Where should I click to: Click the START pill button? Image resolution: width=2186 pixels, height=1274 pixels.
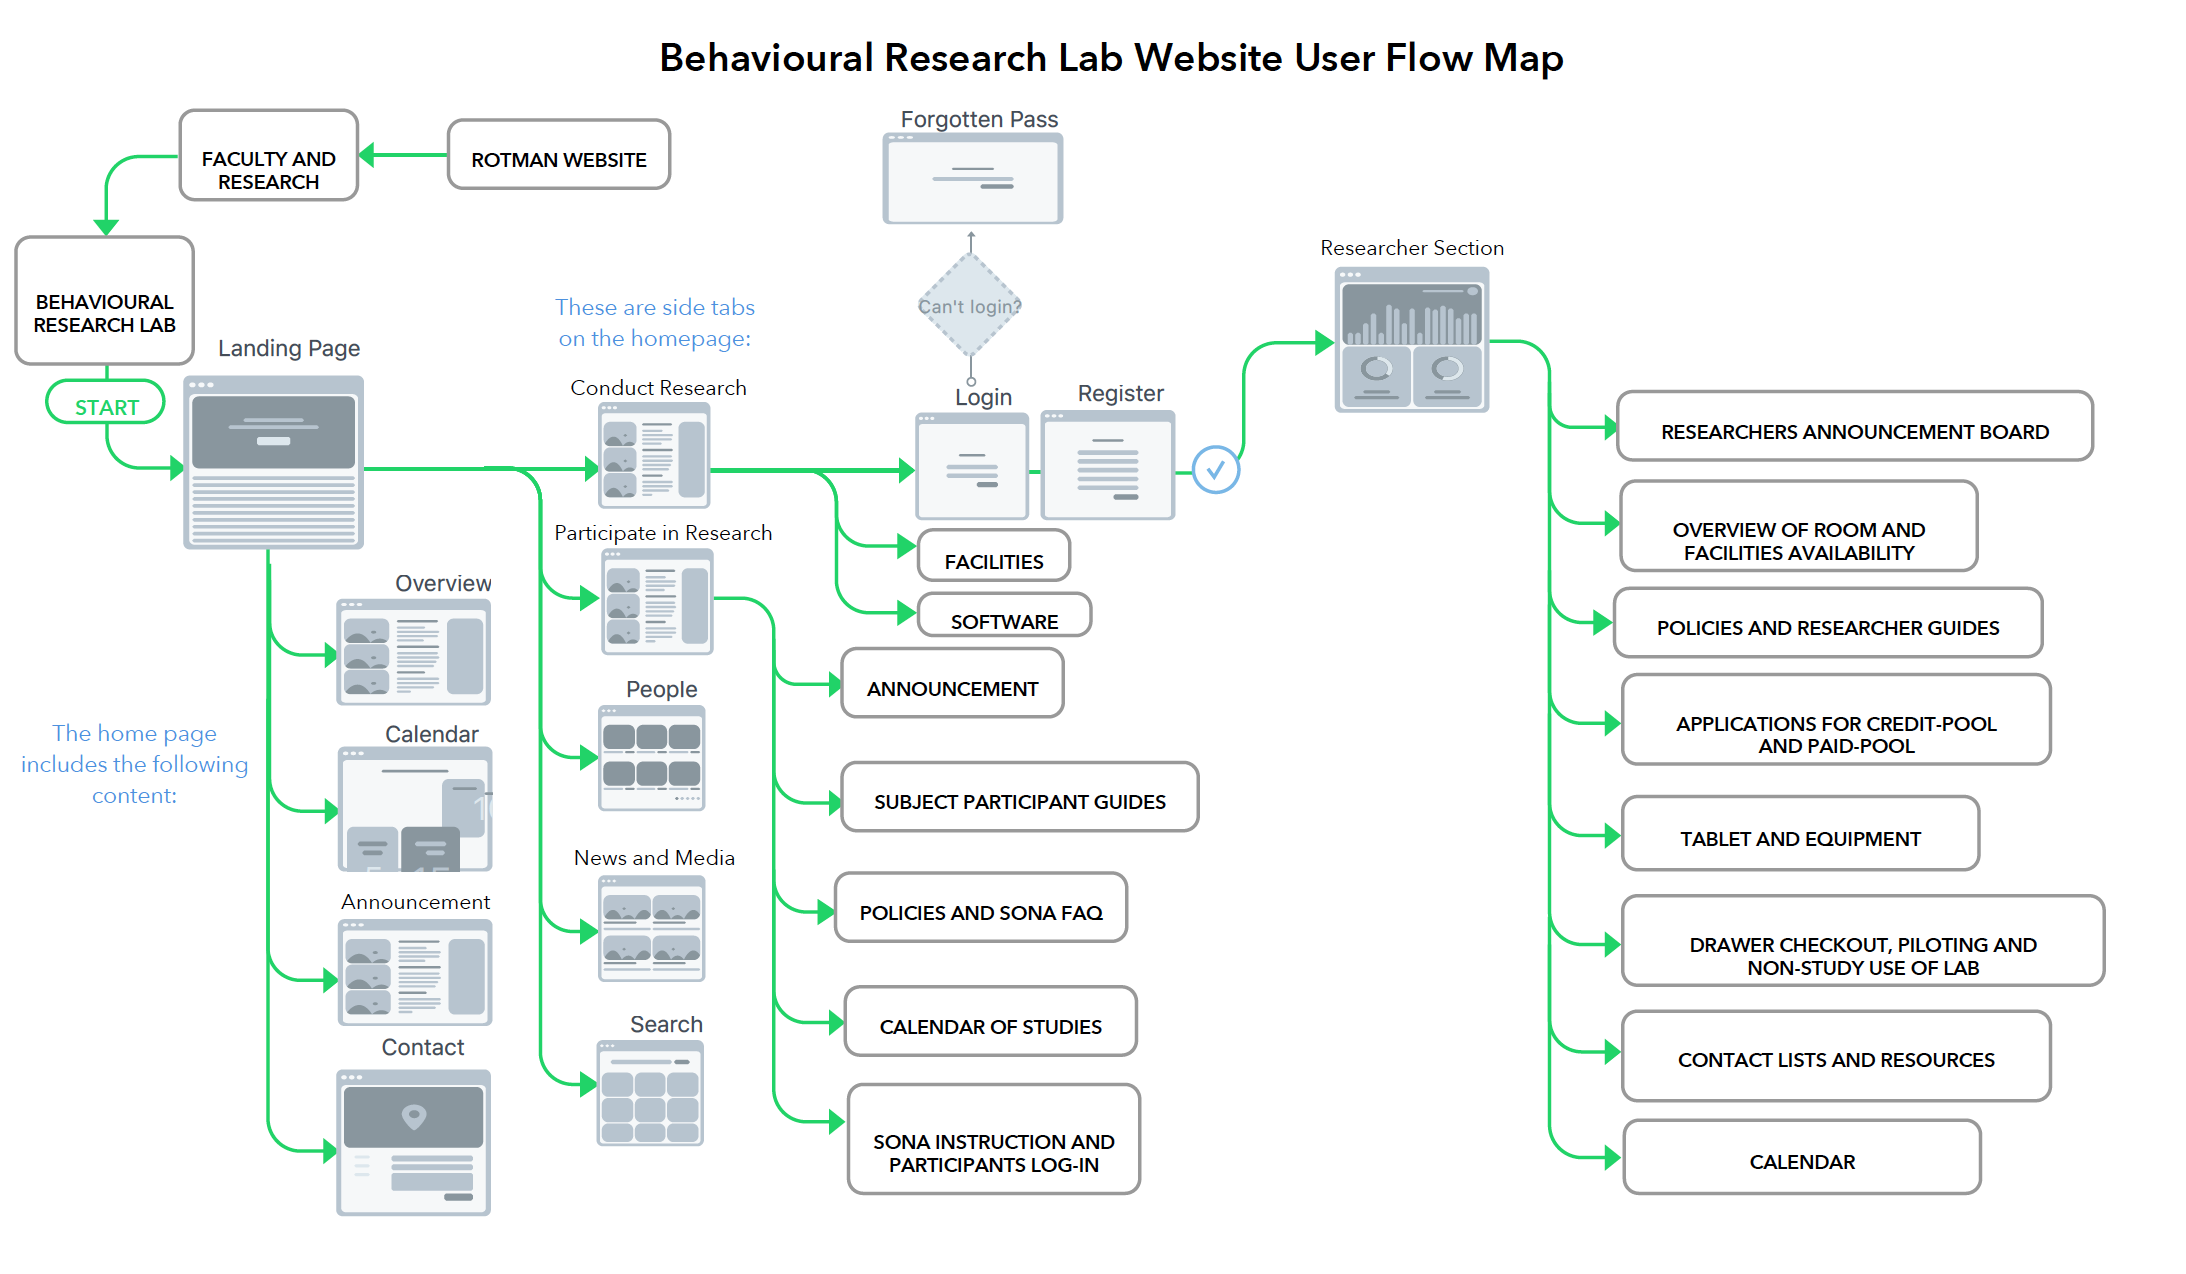tap(106, 403)
